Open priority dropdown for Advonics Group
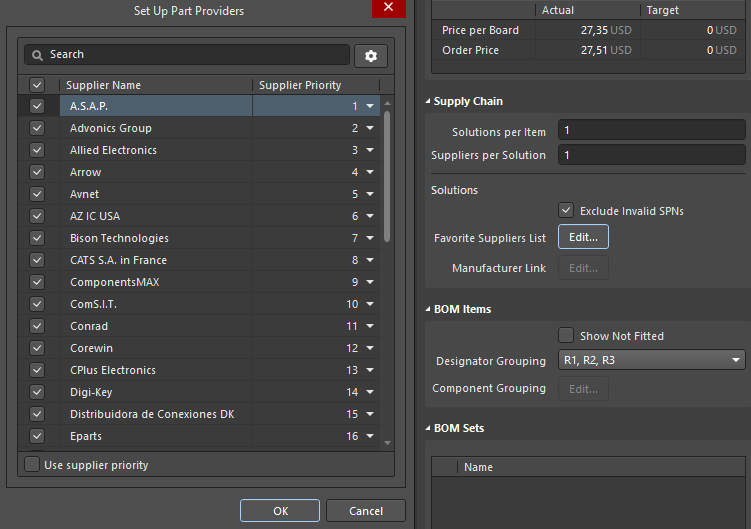The image size is (751, 529). 370,128
